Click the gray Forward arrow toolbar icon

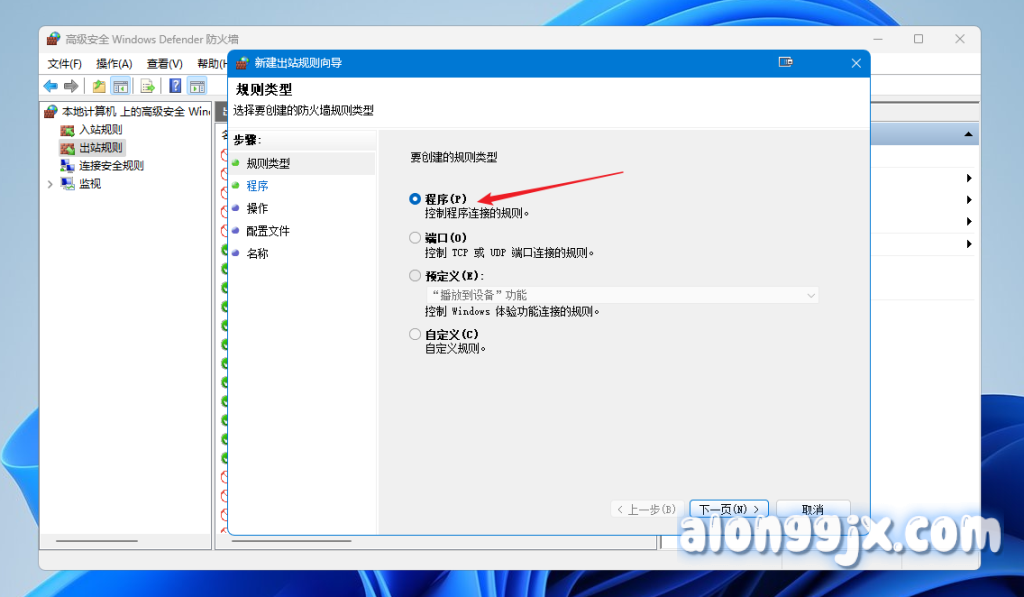point(71,86)
